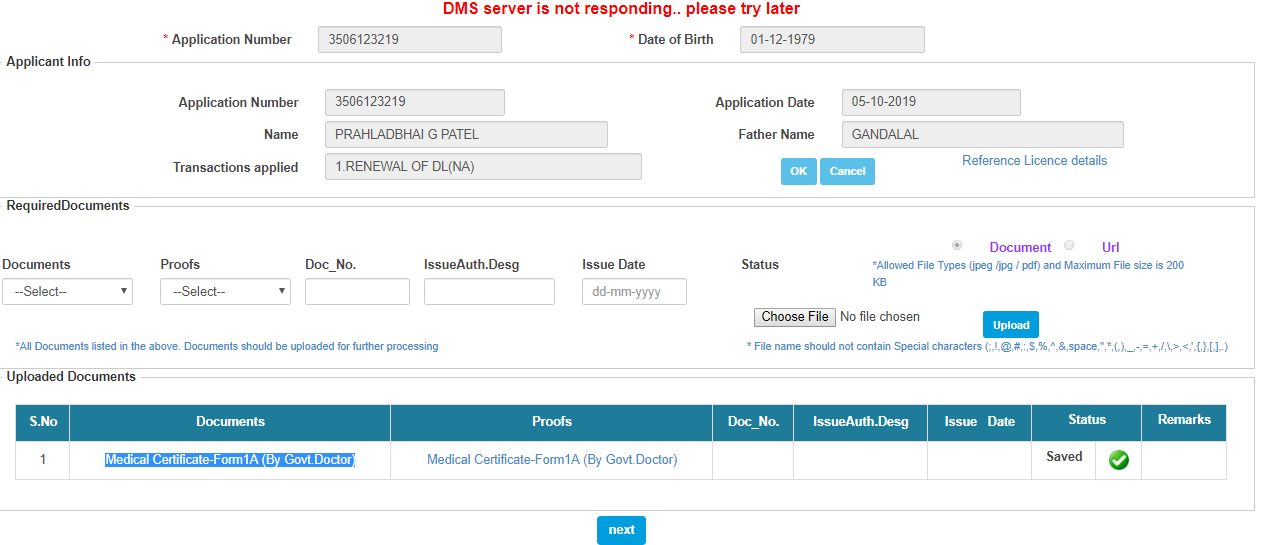1263x545 pixels.
Task: Open Reference Licence details link
Action: coord(1034,160)
